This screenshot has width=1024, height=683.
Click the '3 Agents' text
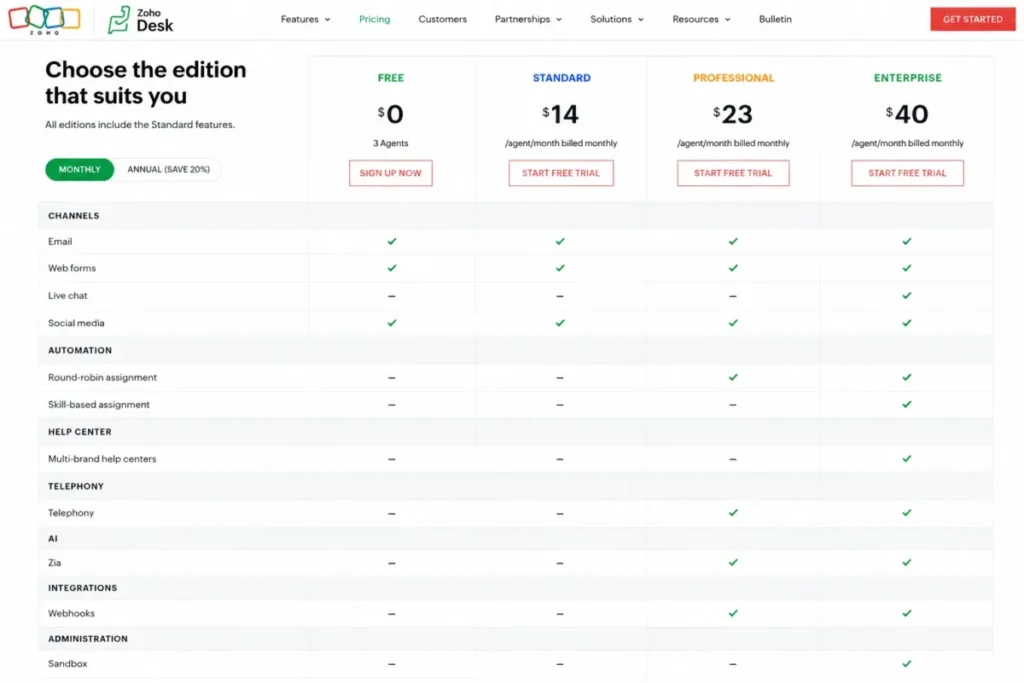click(391, 143)
